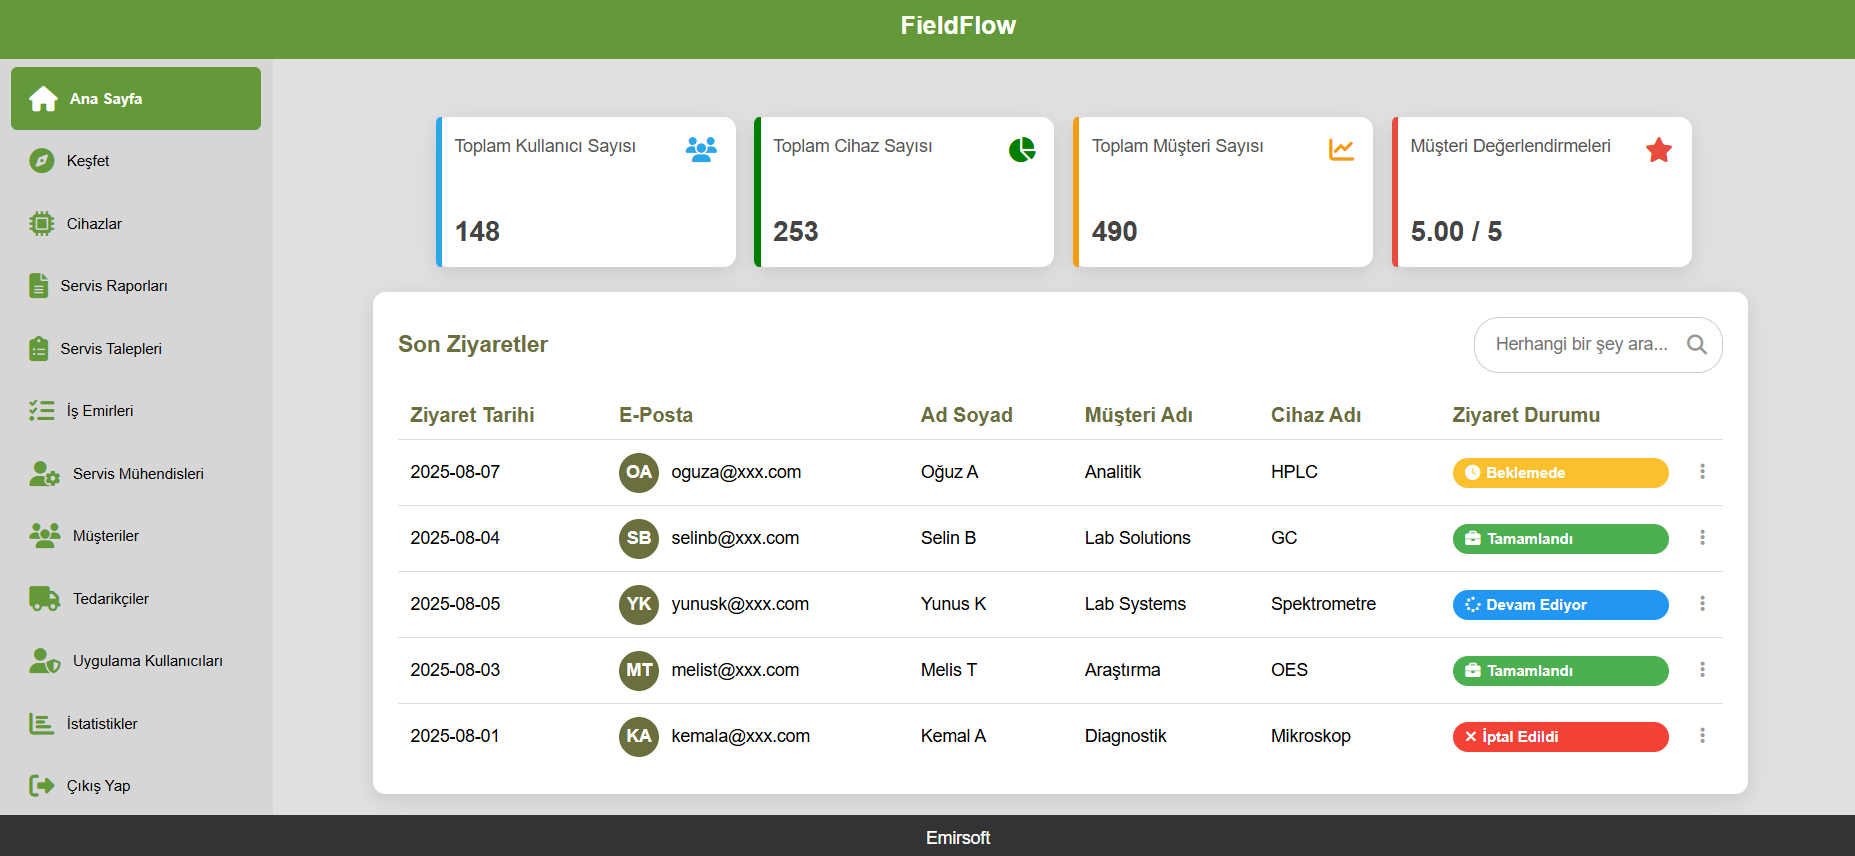1855x856 pixels.
Task: Go to Servis Raporları page
Action: pos(113,286)
